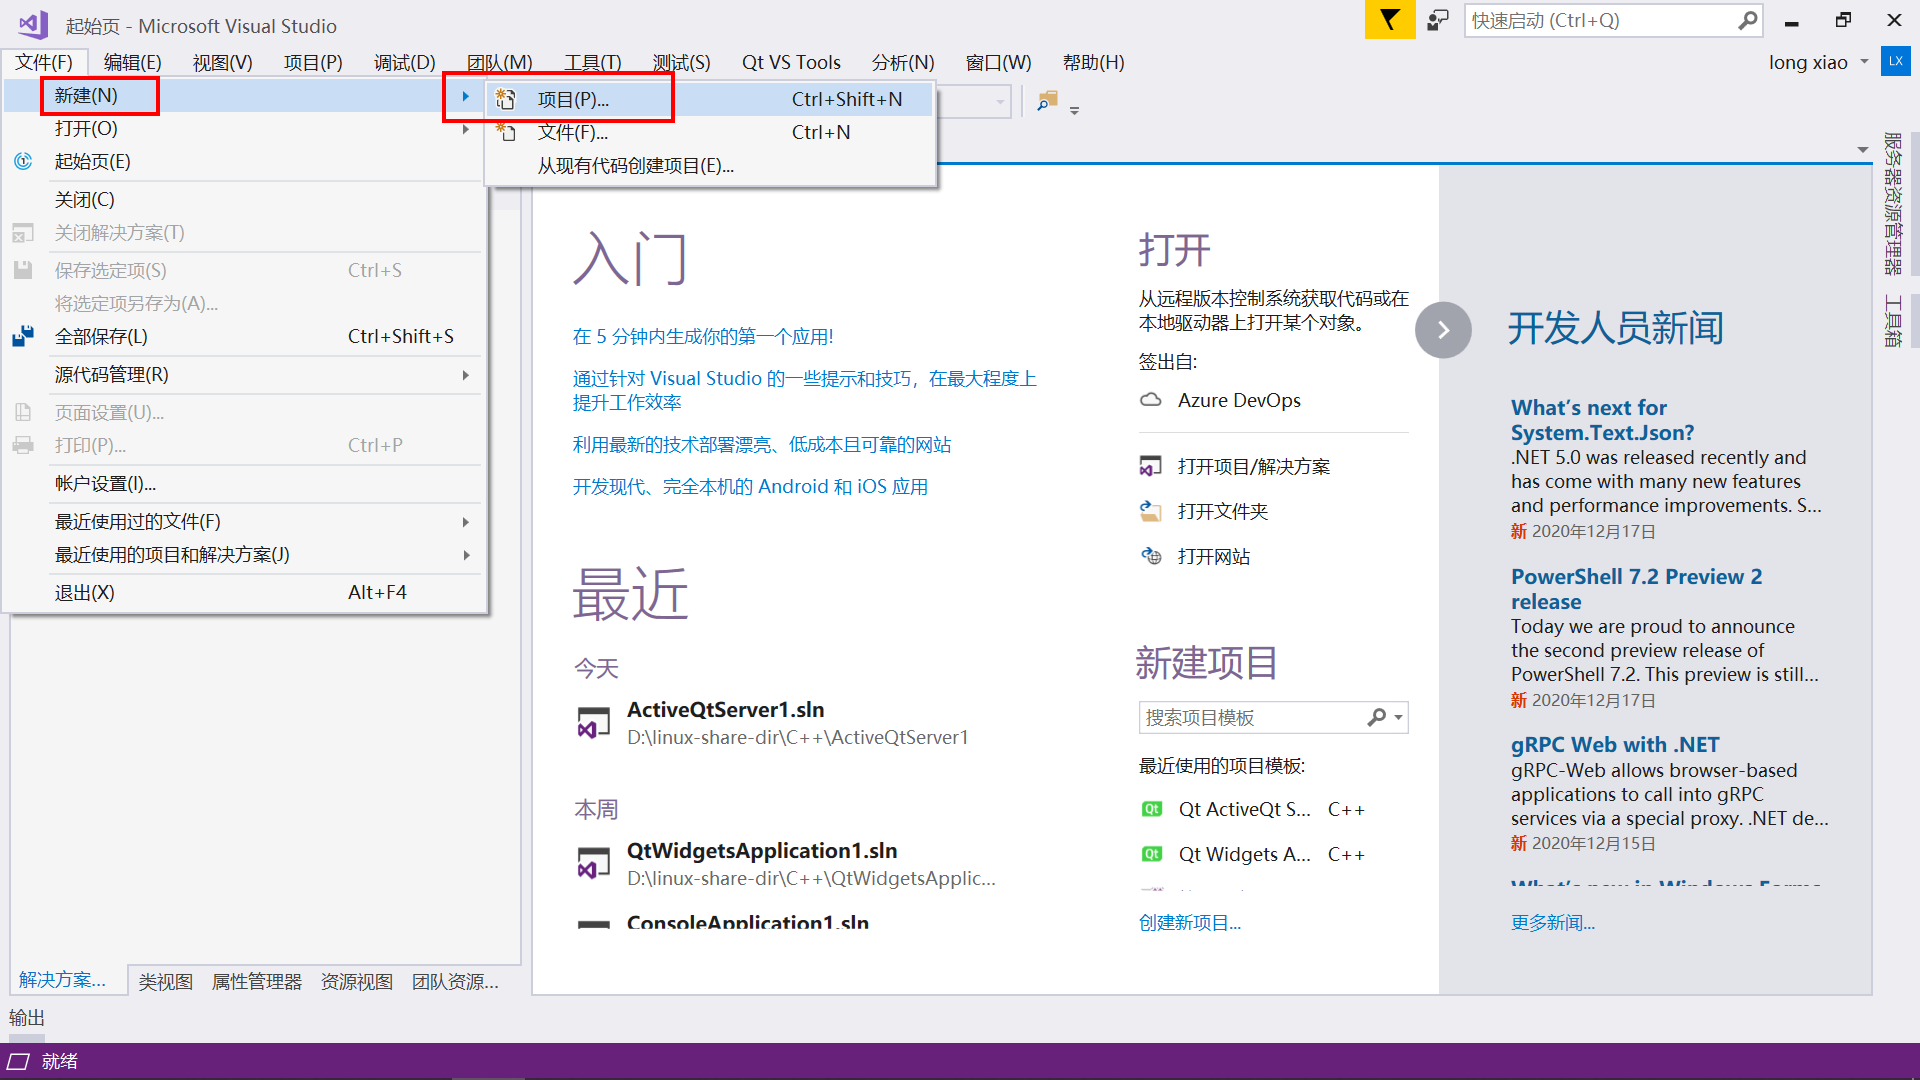1920x1080 pixels.
Task: Open the 团队(M) menu
Action: click(498, 61)
